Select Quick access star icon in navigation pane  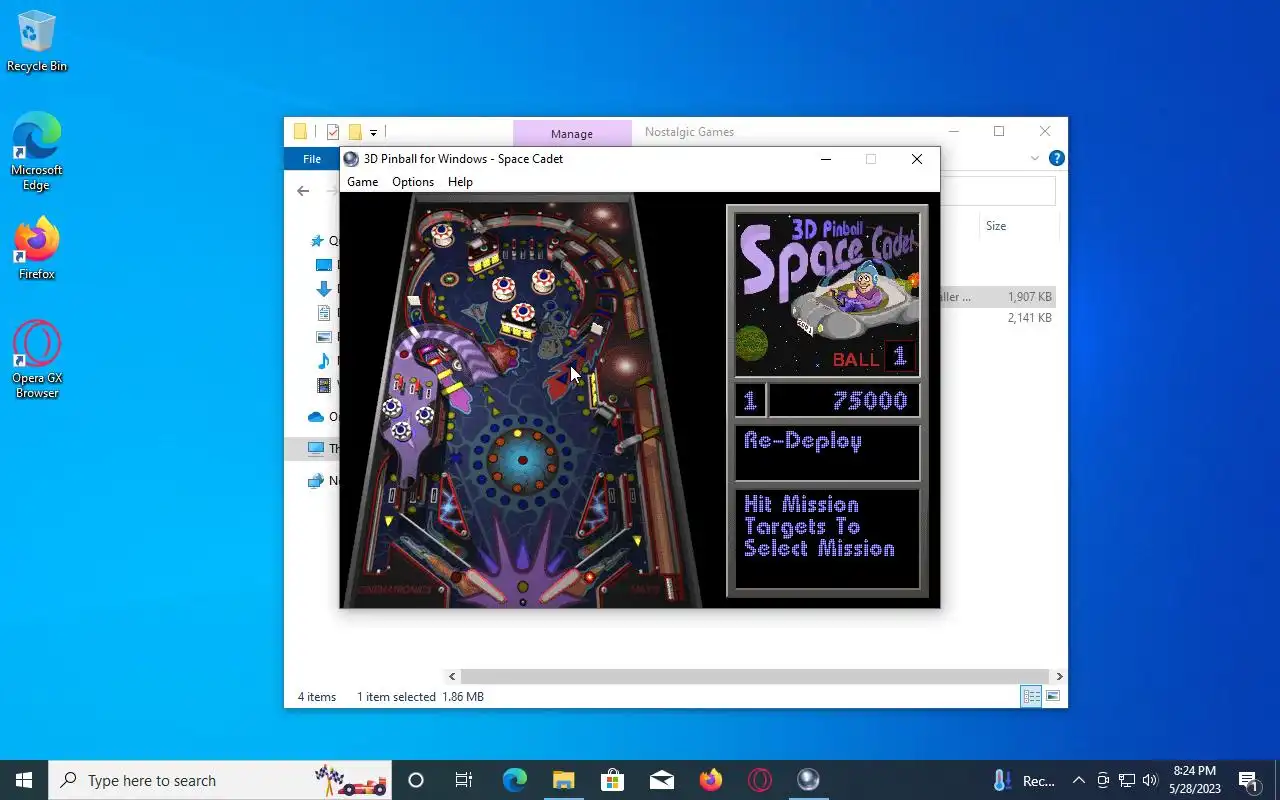click(x=317, y=241)
